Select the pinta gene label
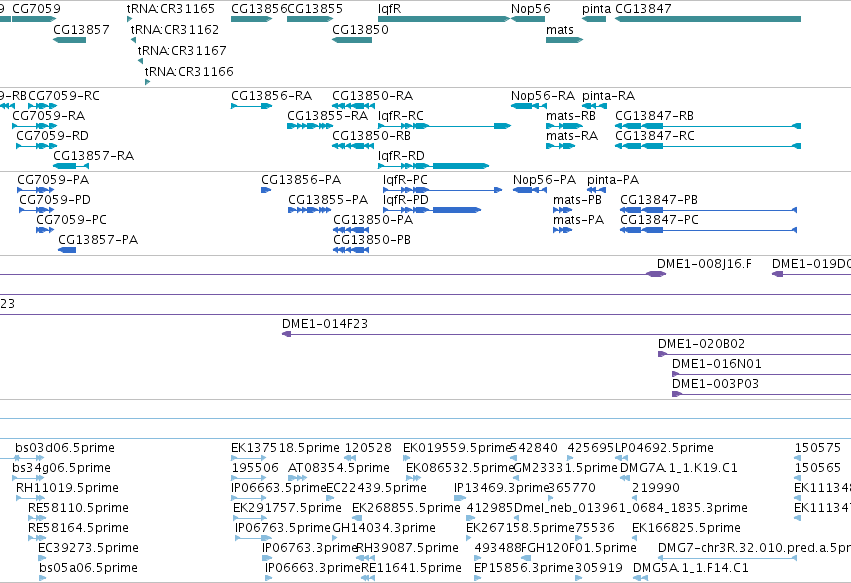 coord(596,9)
